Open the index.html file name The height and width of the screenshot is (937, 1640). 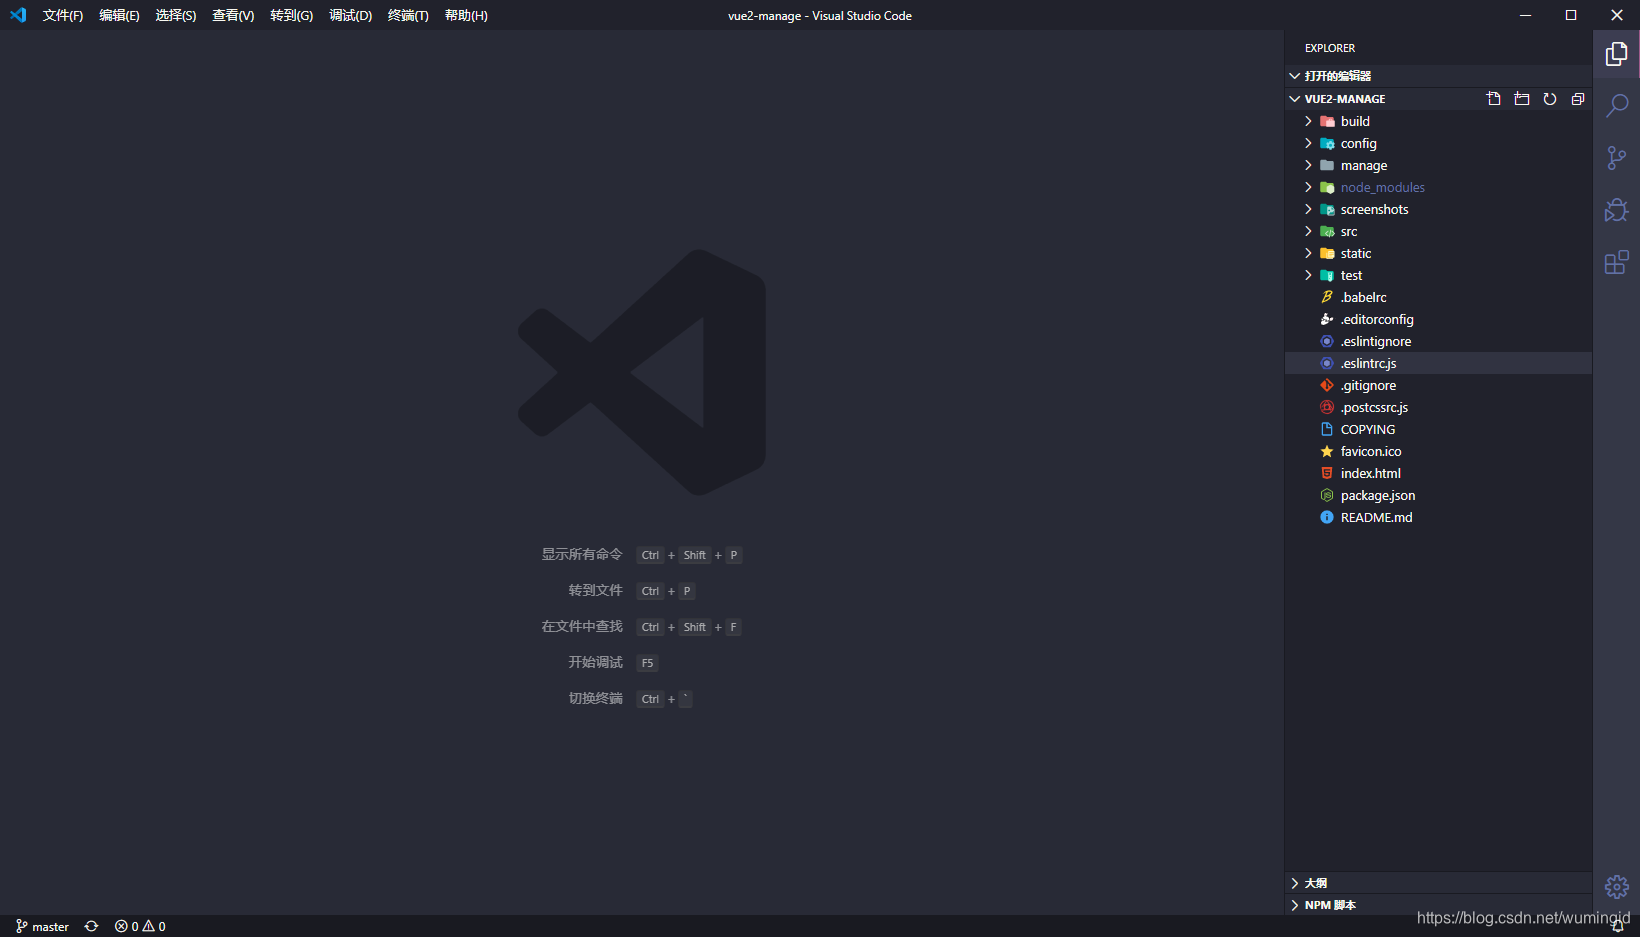1371,473
